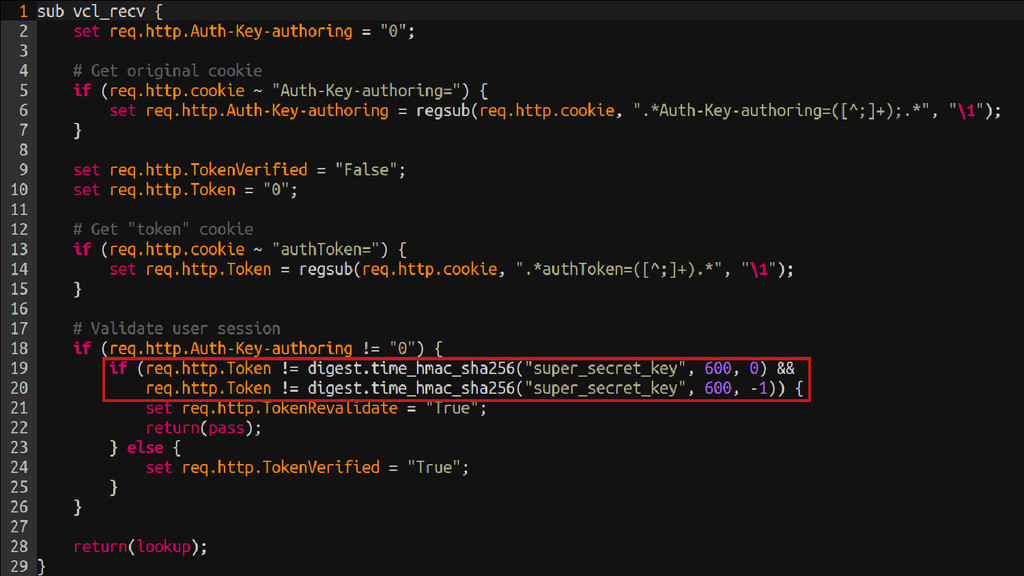Click the "\1" backreference on line 6

click(x=967, y=111)
